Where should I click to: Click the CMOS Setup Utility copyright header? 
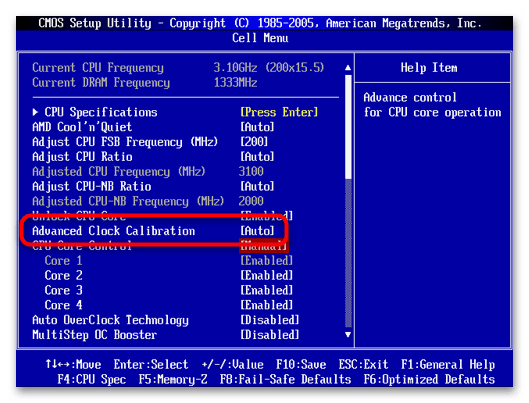pyautogui.click(x=260, y=23)
